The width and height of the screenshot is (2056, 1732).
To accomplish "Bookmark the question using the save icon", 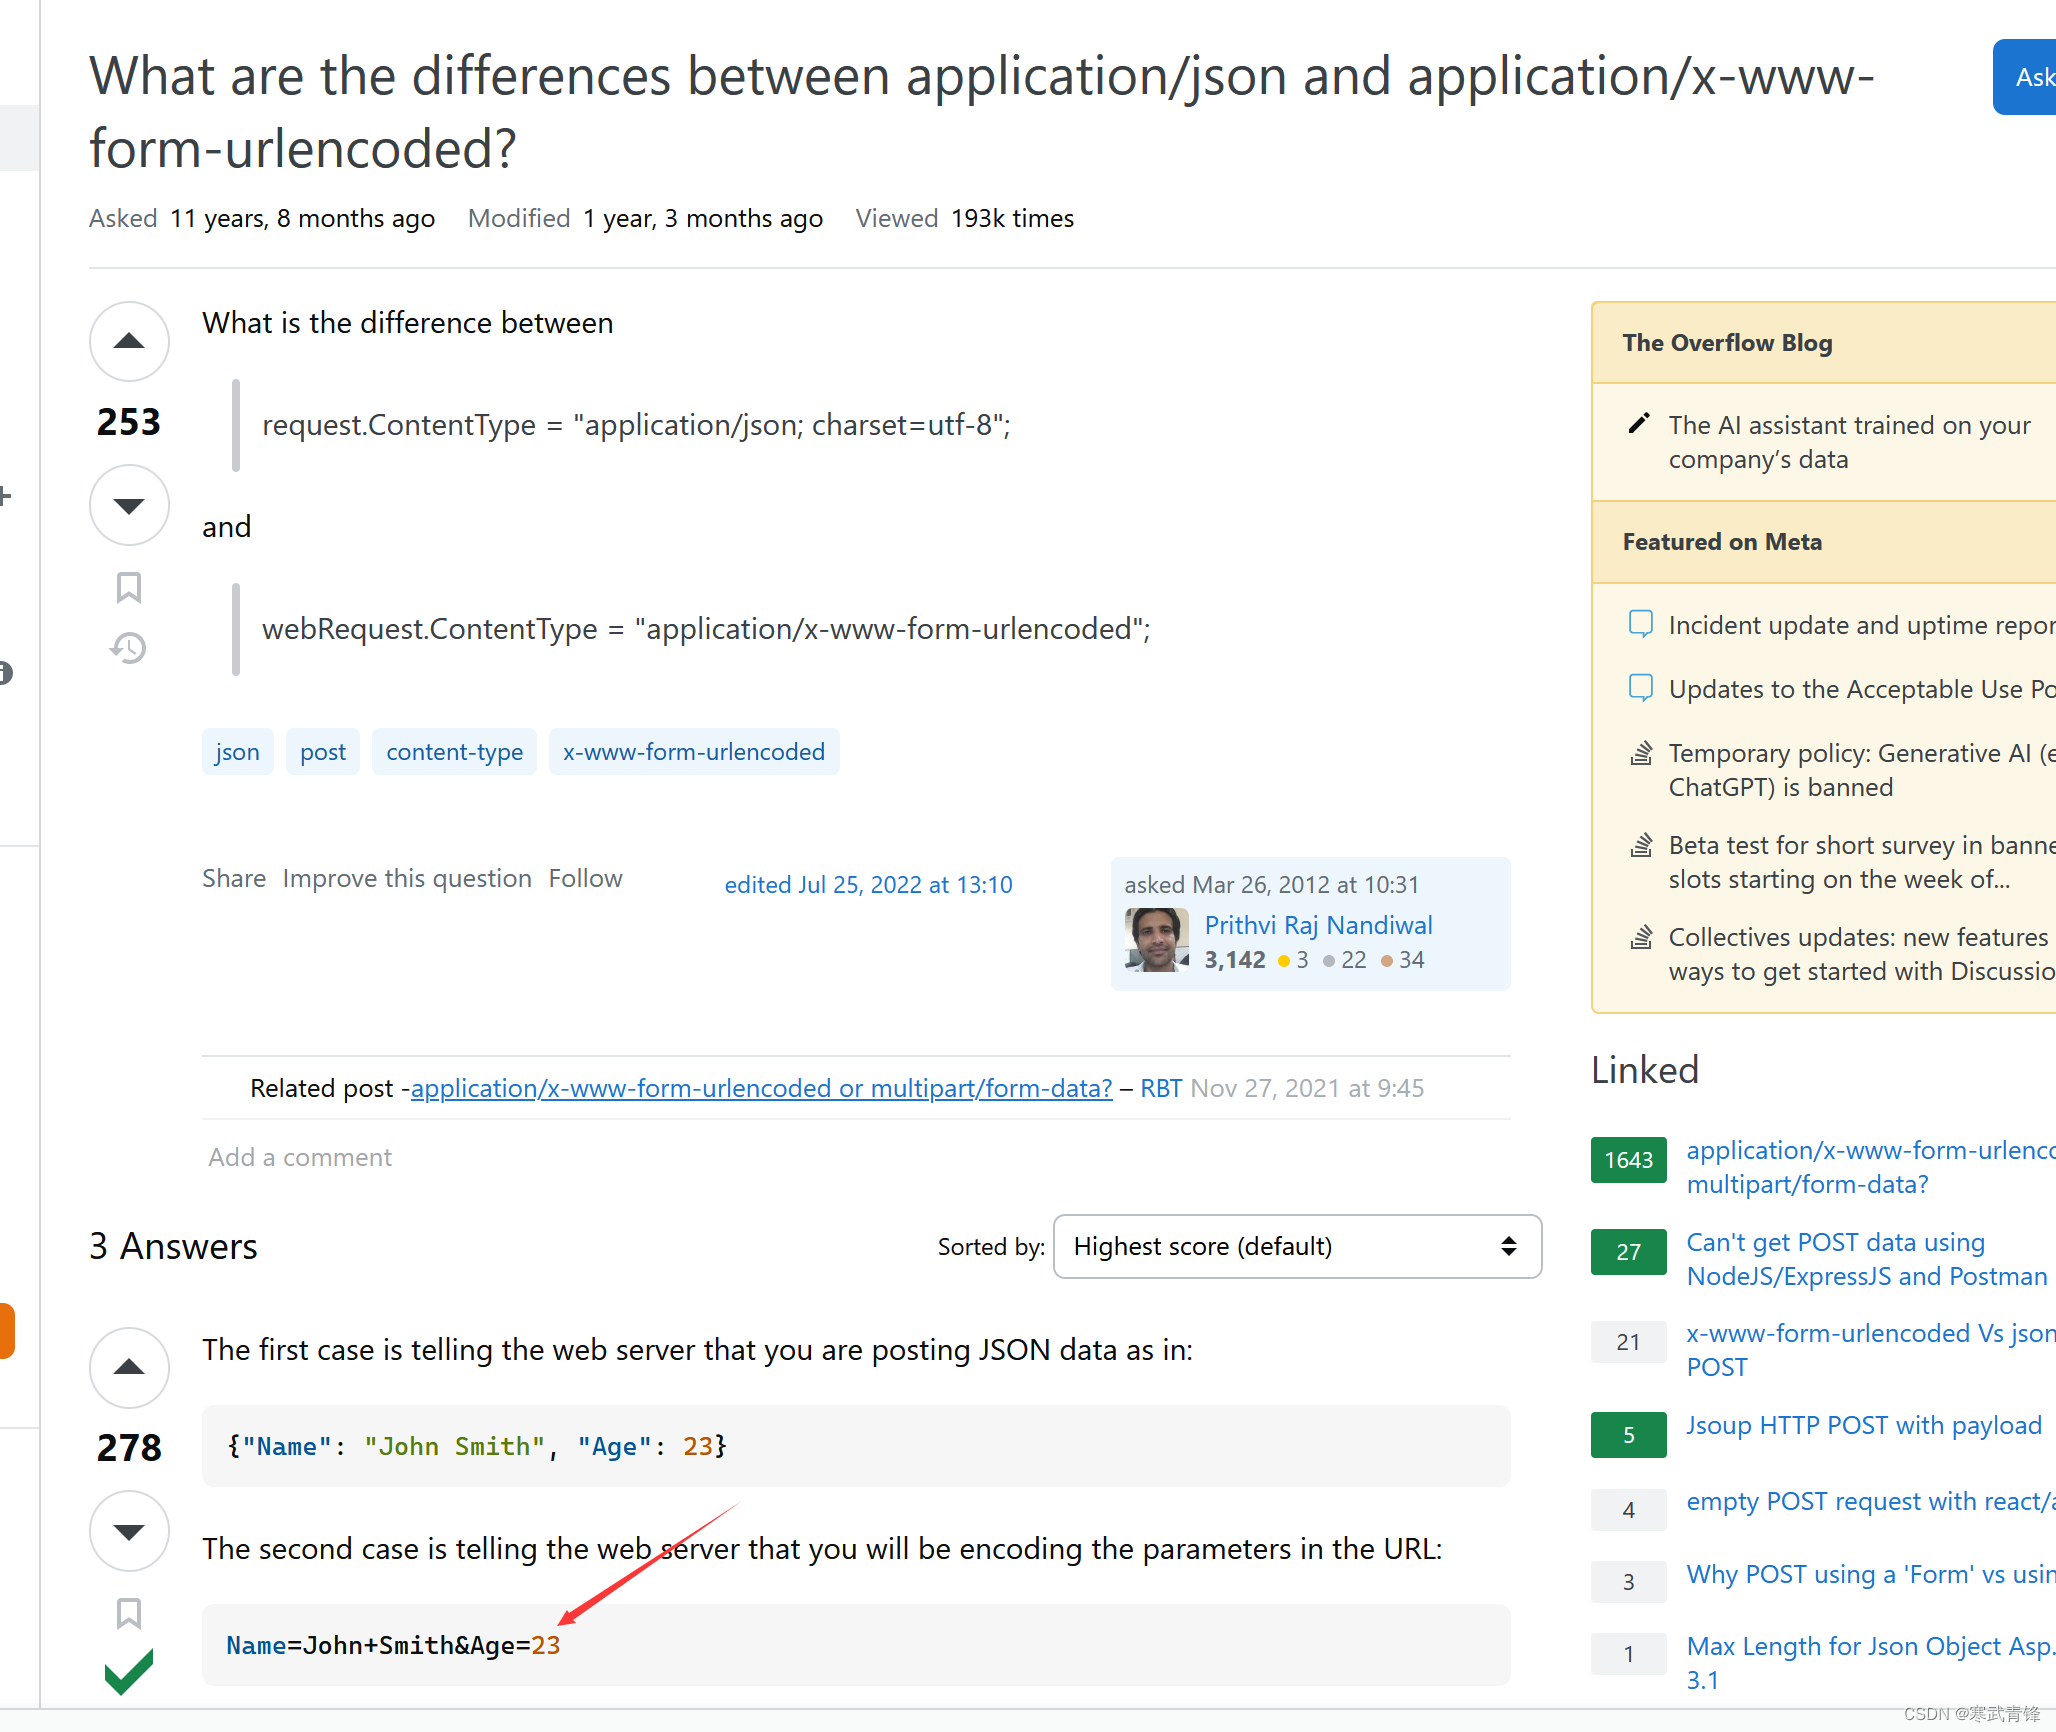I will (127, 589).
